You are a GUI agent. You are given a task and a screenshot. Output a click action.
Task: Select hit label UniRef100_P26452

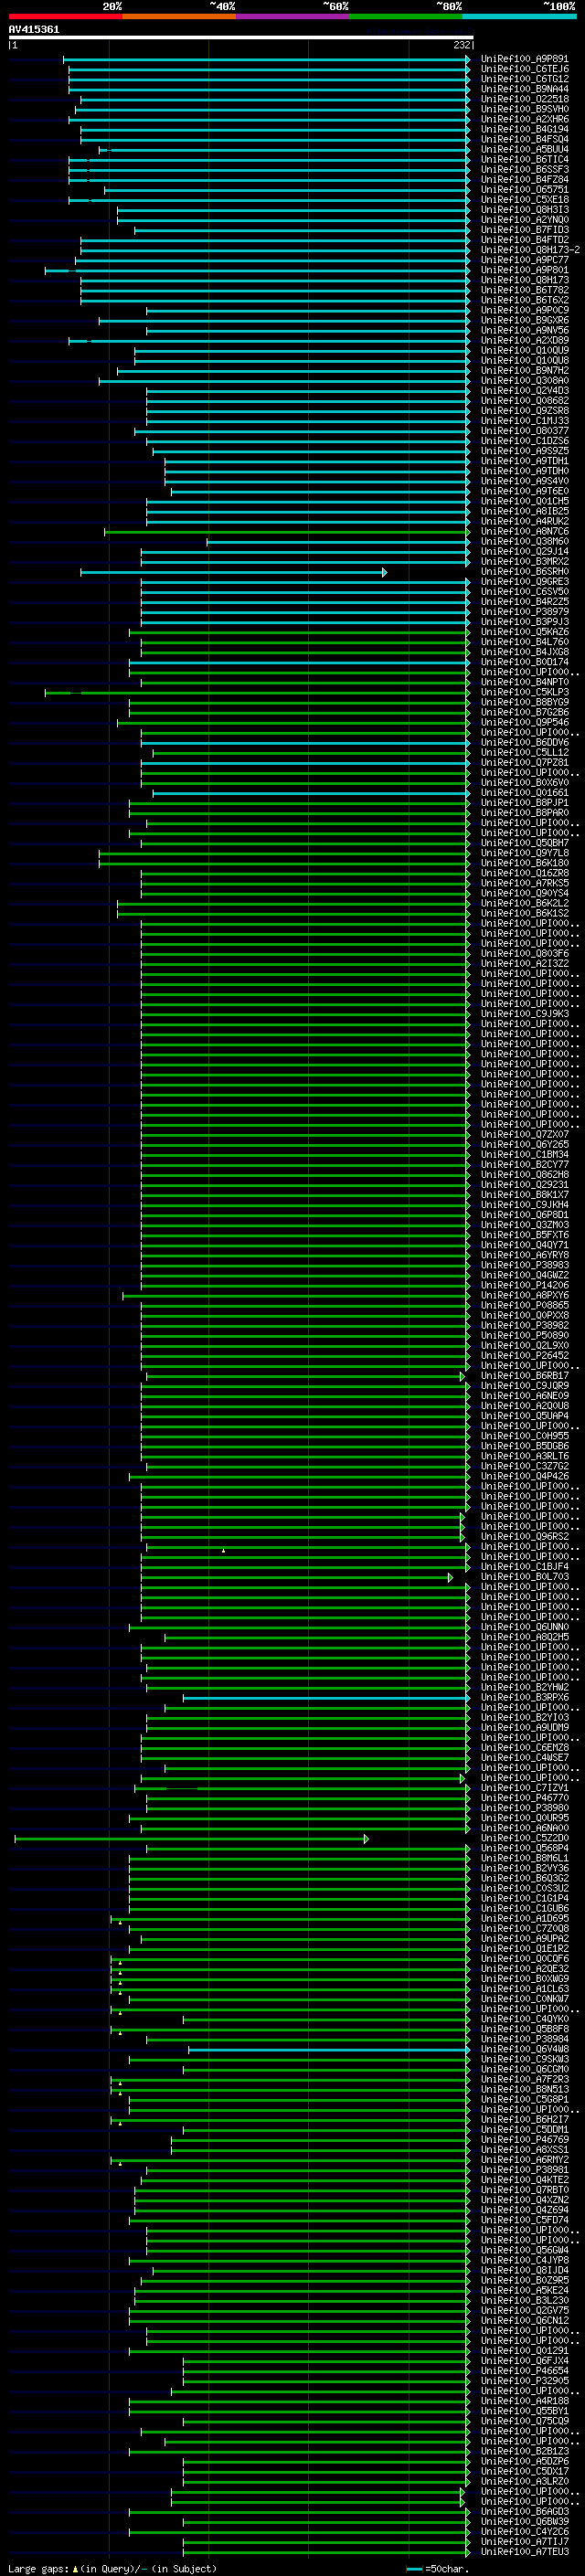click(524, 1355)
